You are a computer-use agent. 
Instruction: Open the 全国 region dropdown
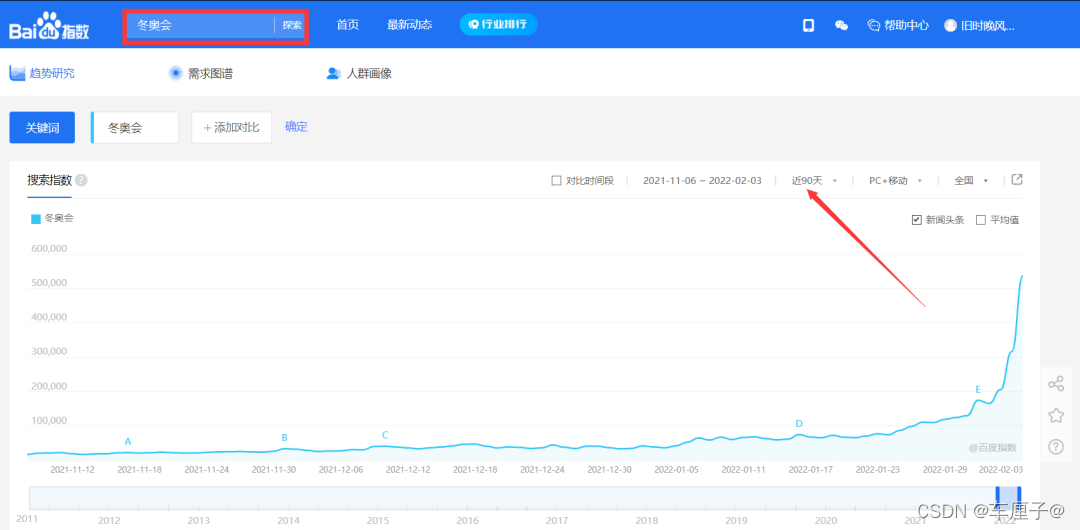(x=970, y=181)
